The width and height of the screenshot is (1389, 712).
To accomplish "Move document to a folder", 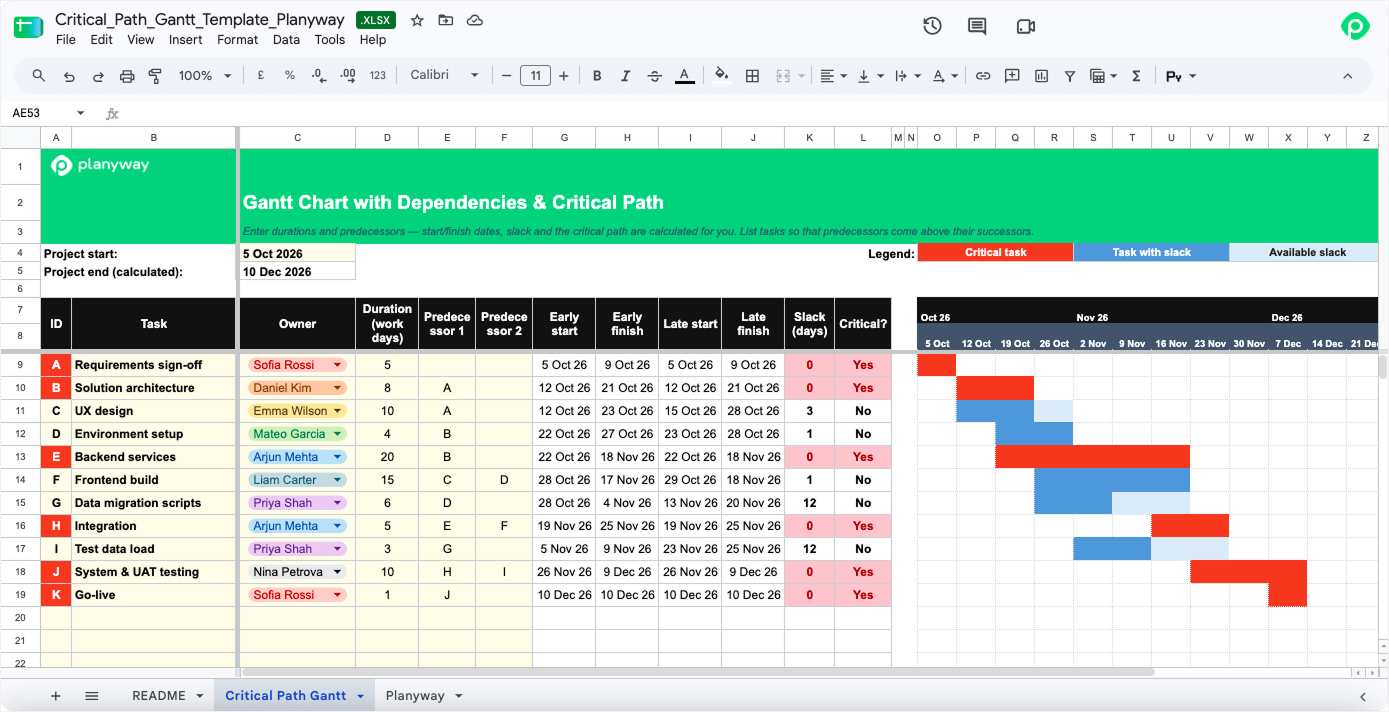I will coord(446,20).
